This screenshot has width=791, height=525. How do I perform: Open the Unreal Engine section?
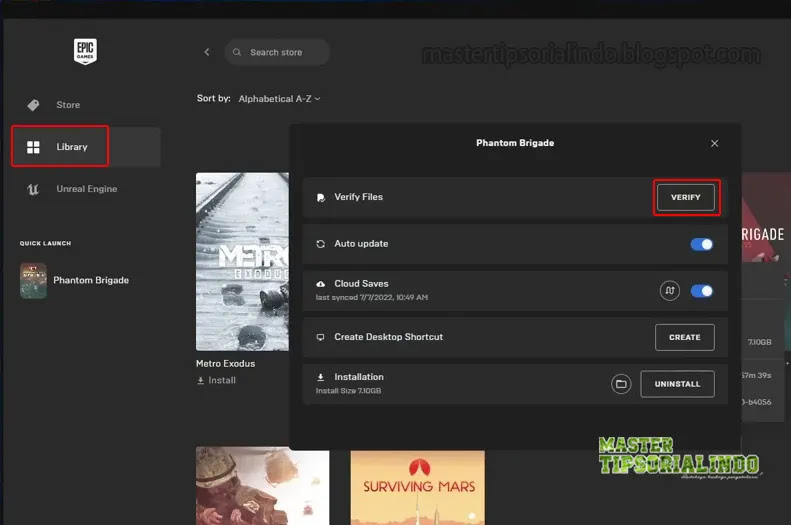click(87, 189)
